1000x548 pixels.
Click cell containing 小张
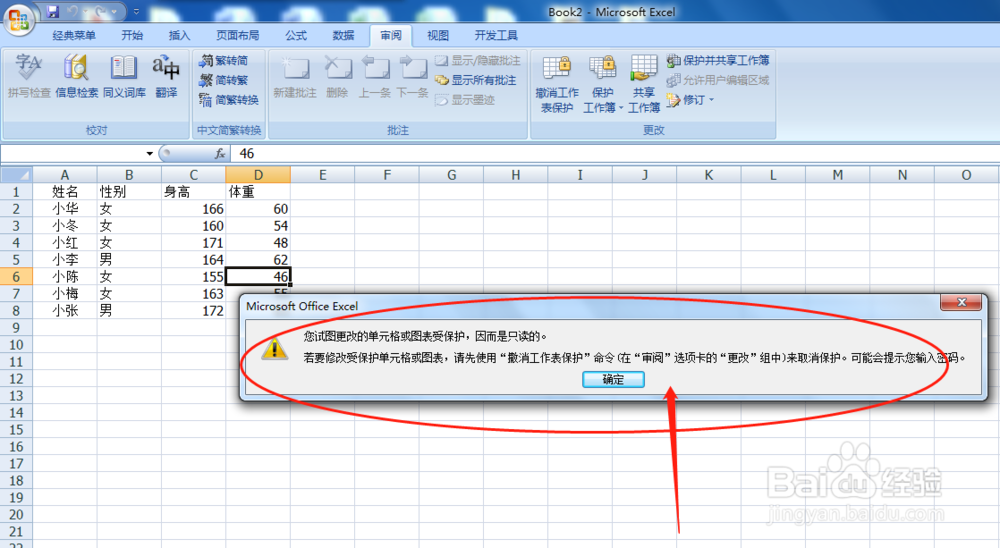click(65, 311)
